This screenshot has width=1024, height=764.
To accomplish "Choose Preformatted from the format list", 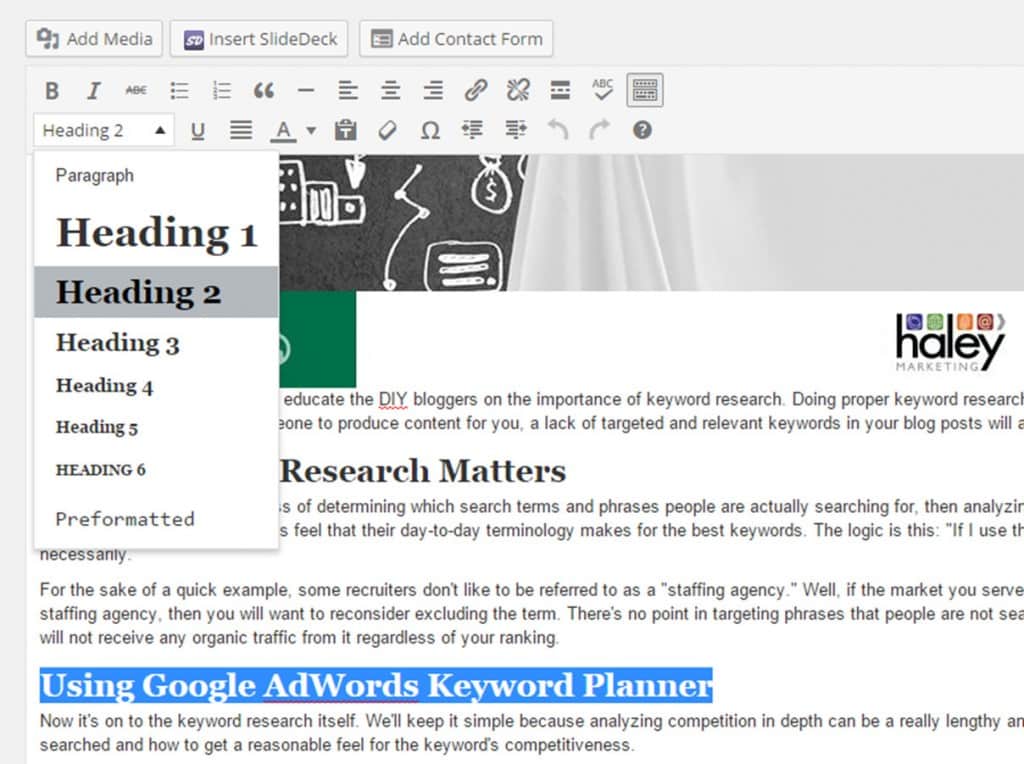I will (156, 519).
